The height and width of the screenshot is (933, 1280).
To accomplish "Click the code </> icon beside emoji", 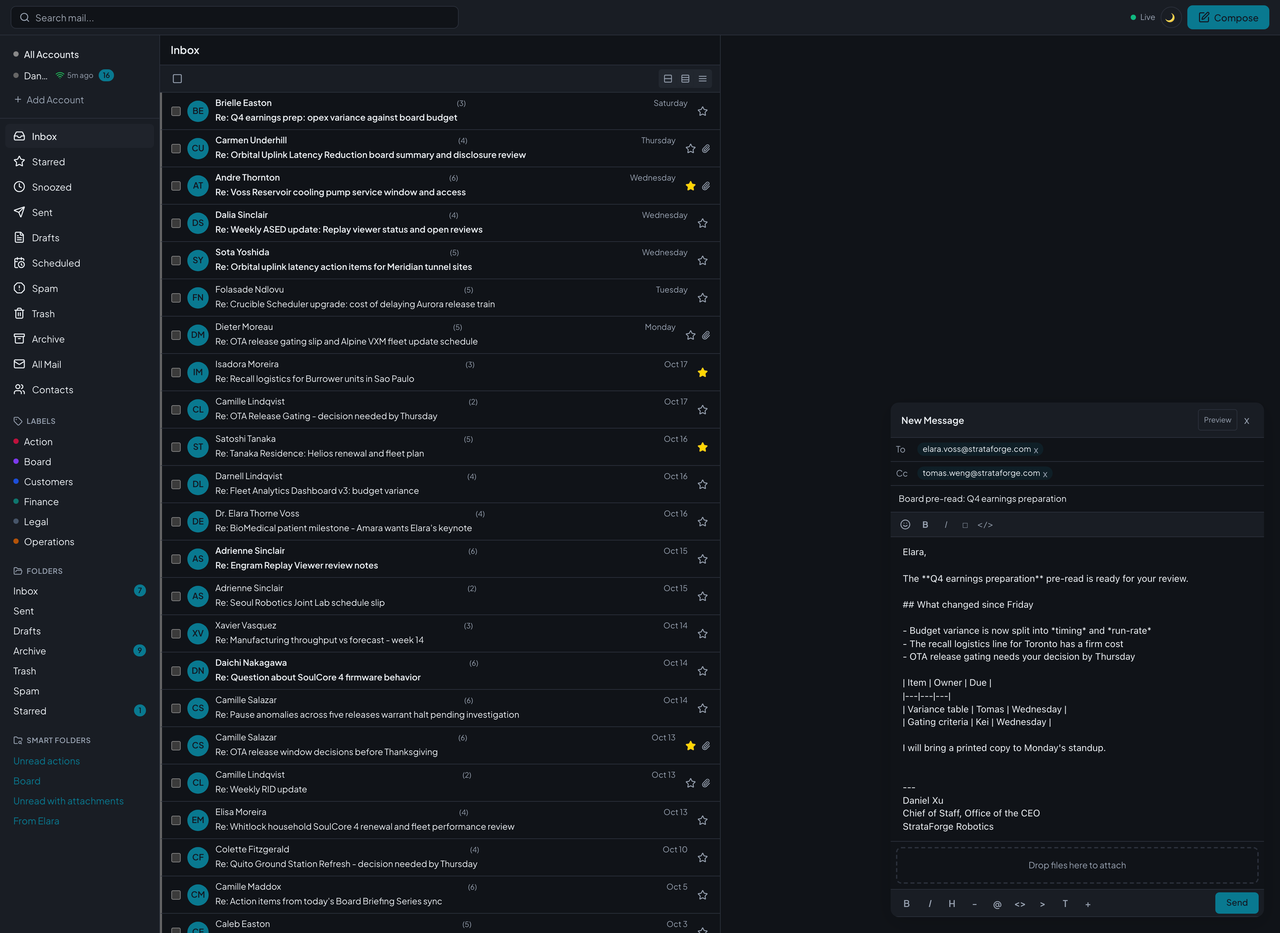I will coord(985,525).
